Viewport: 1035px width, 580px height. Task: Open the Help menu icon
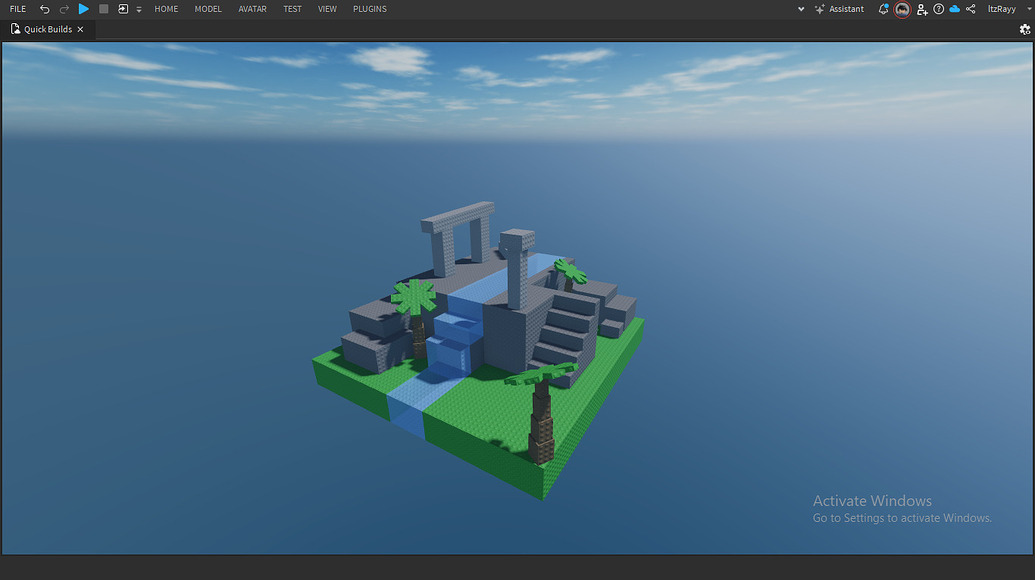coord(938,9)
